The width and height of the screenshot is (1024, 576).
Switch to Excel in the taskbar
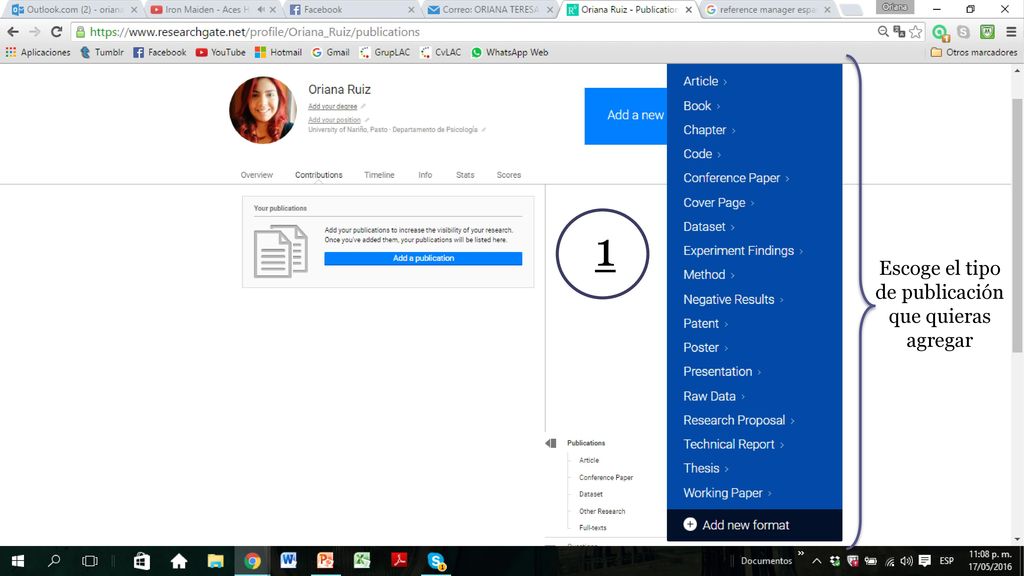point(362,560)
